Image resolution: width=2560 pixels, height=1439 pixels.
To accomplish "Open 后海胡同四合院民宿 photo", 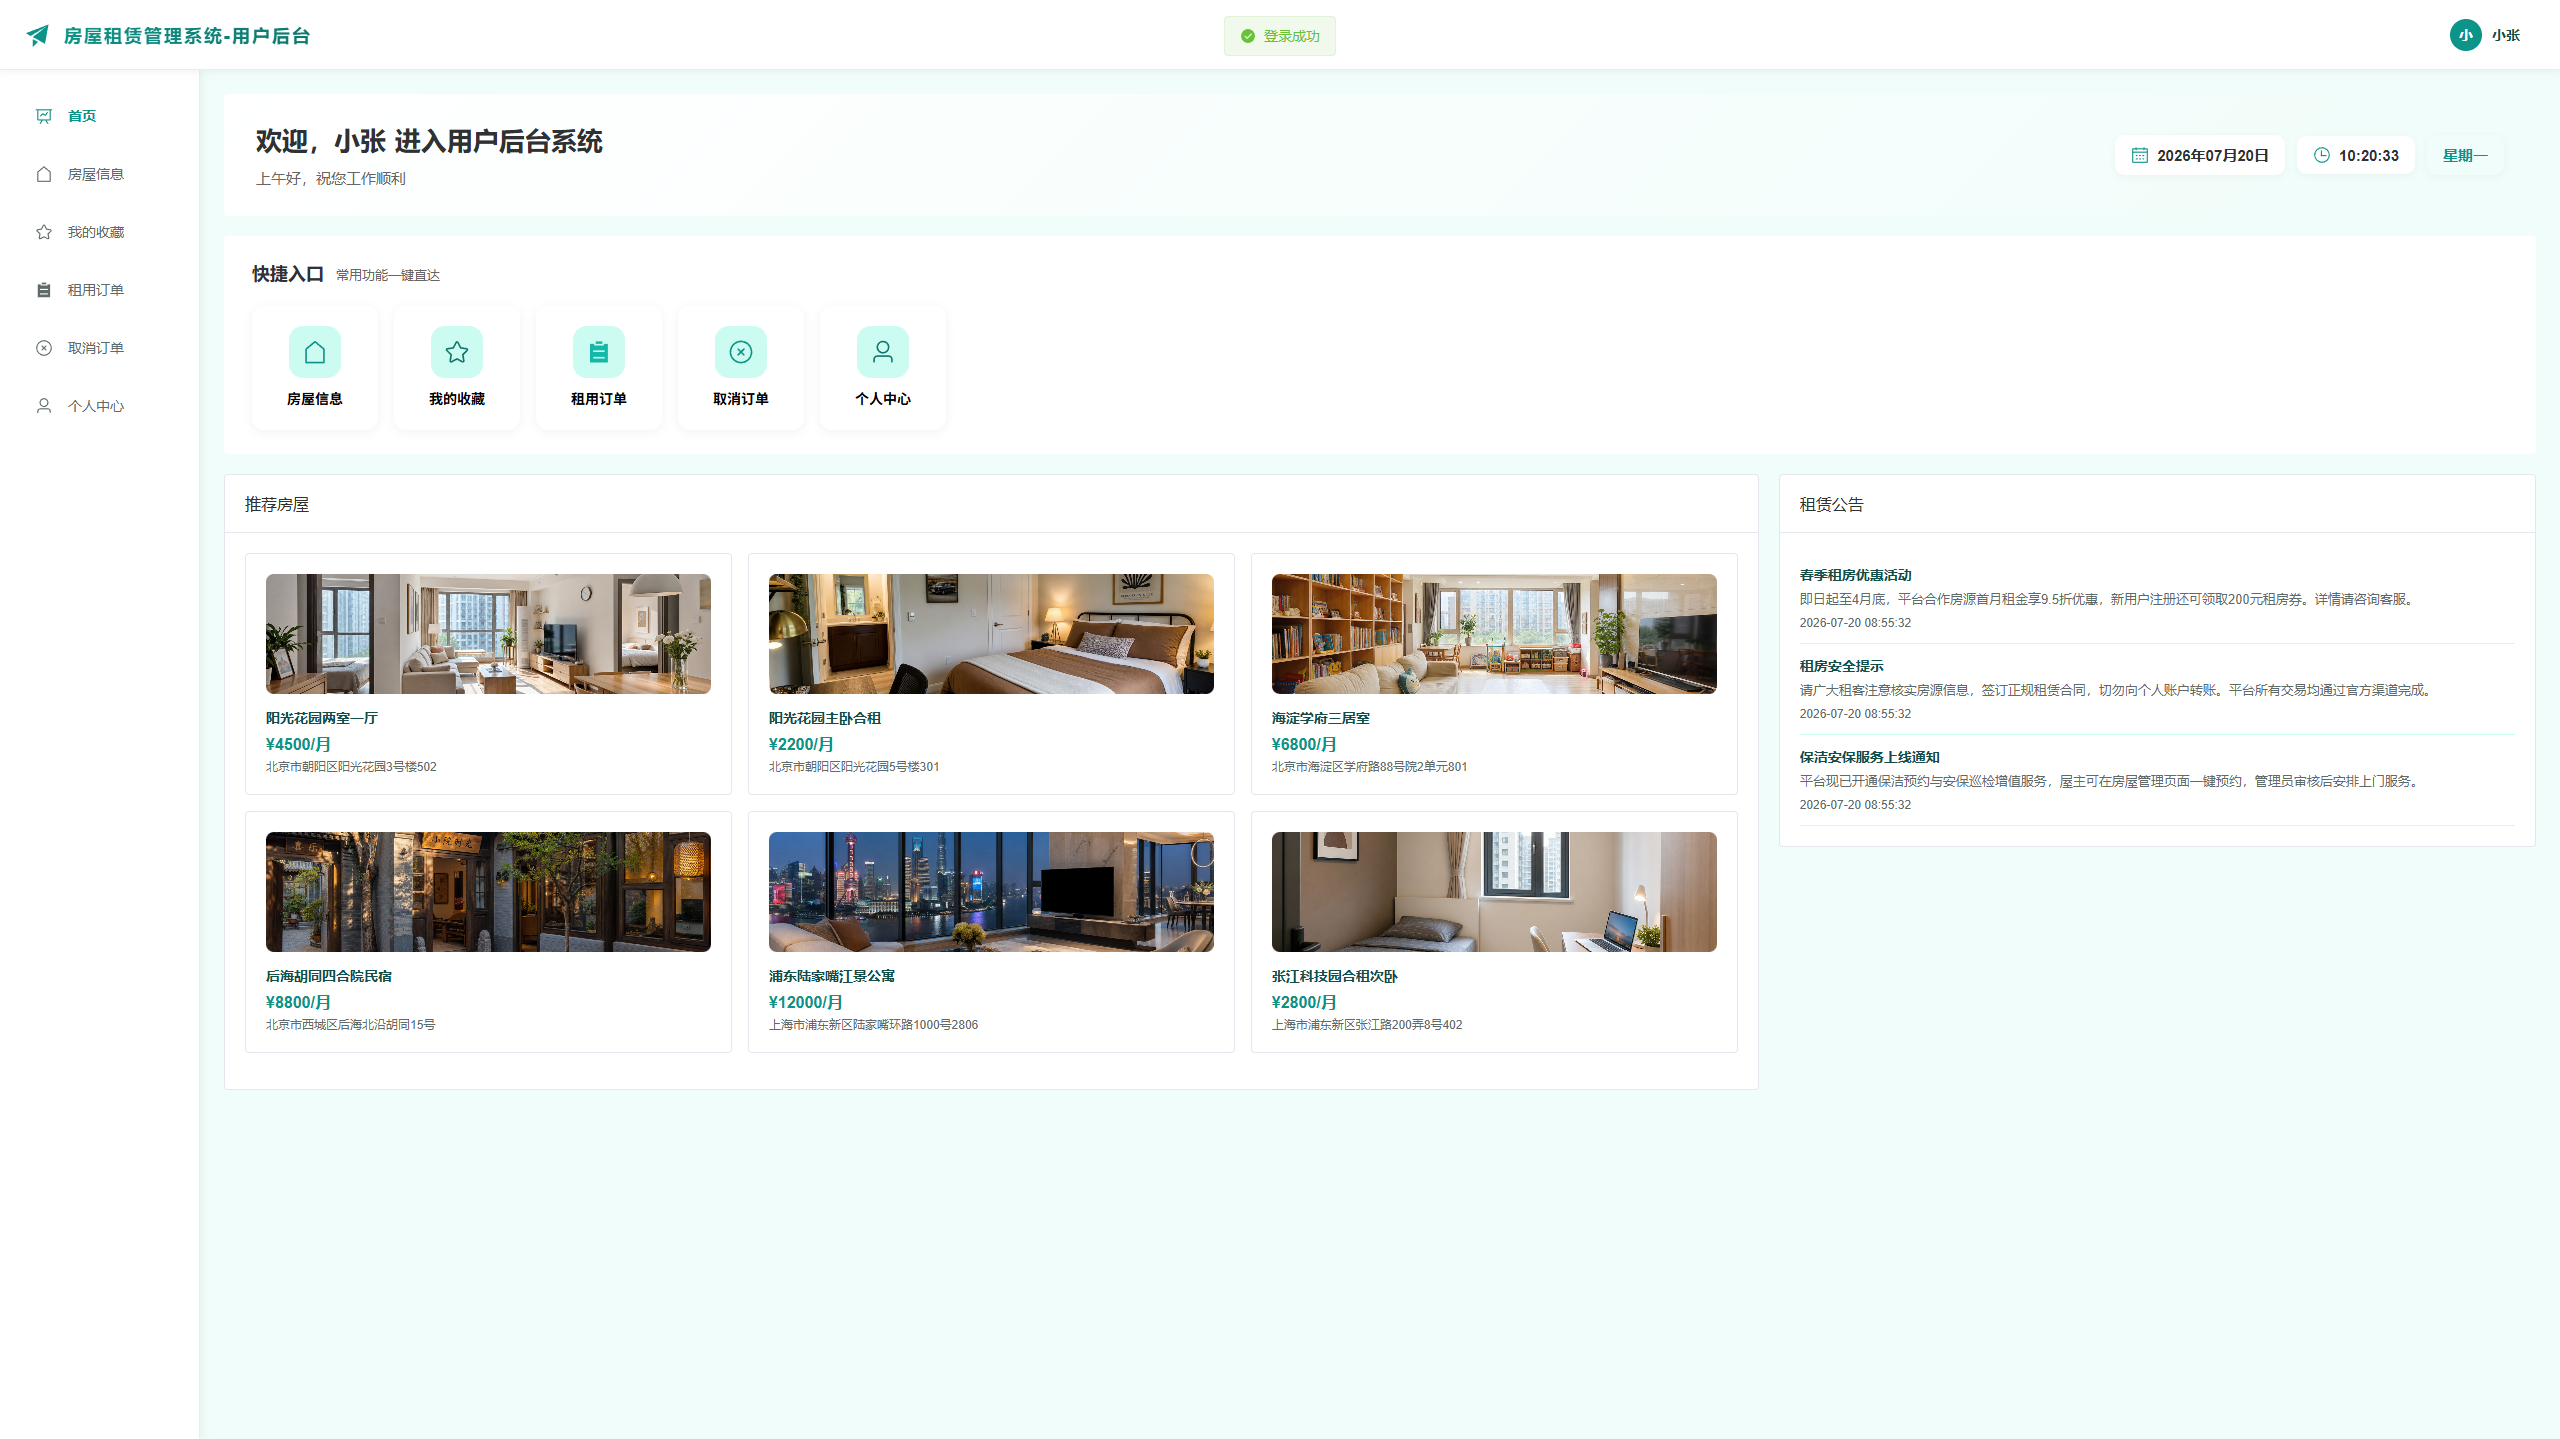I will 488,892.
